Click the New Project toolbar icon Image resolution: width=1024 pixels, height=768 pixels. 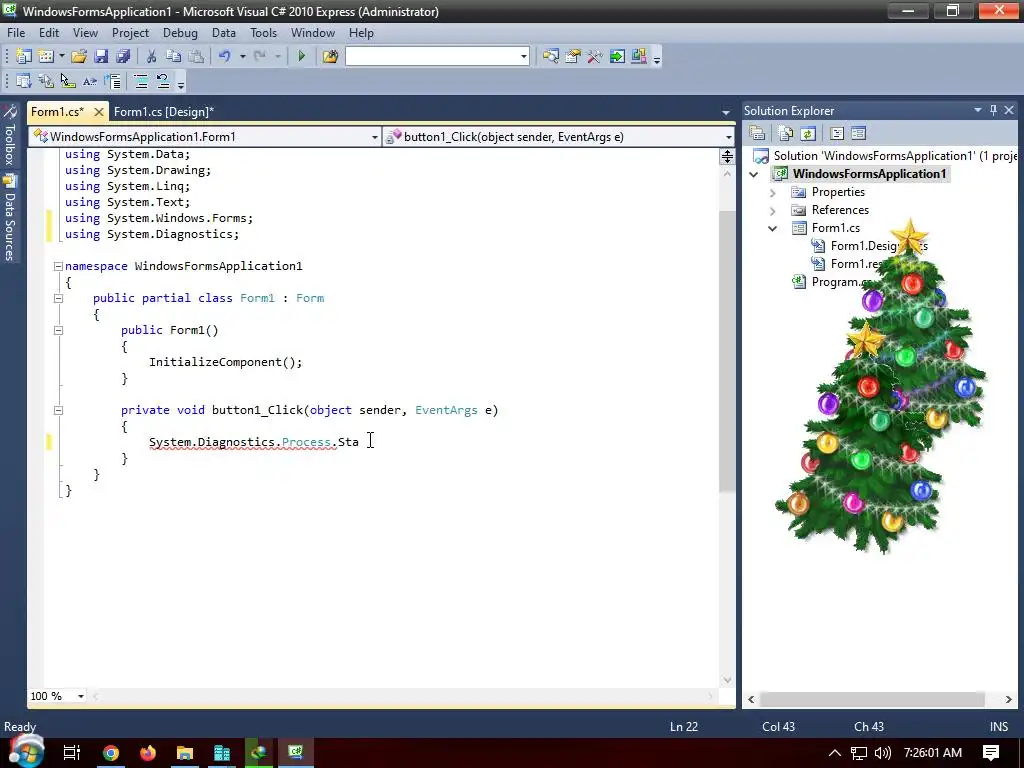[24, 56]
